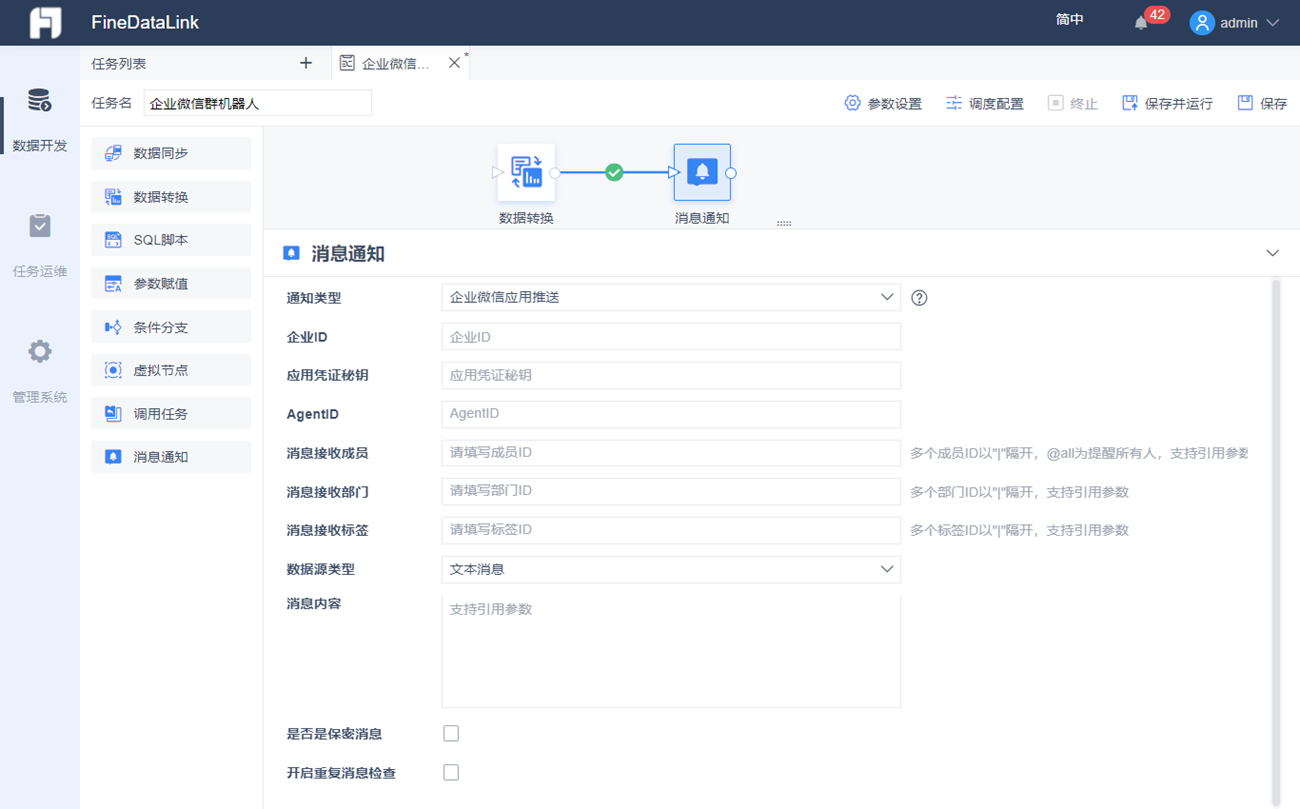The height and width of the screenshot is (809, 1300).
Task: Click the 多个标签ID hint text
Action: click(x=1019, y=530)
